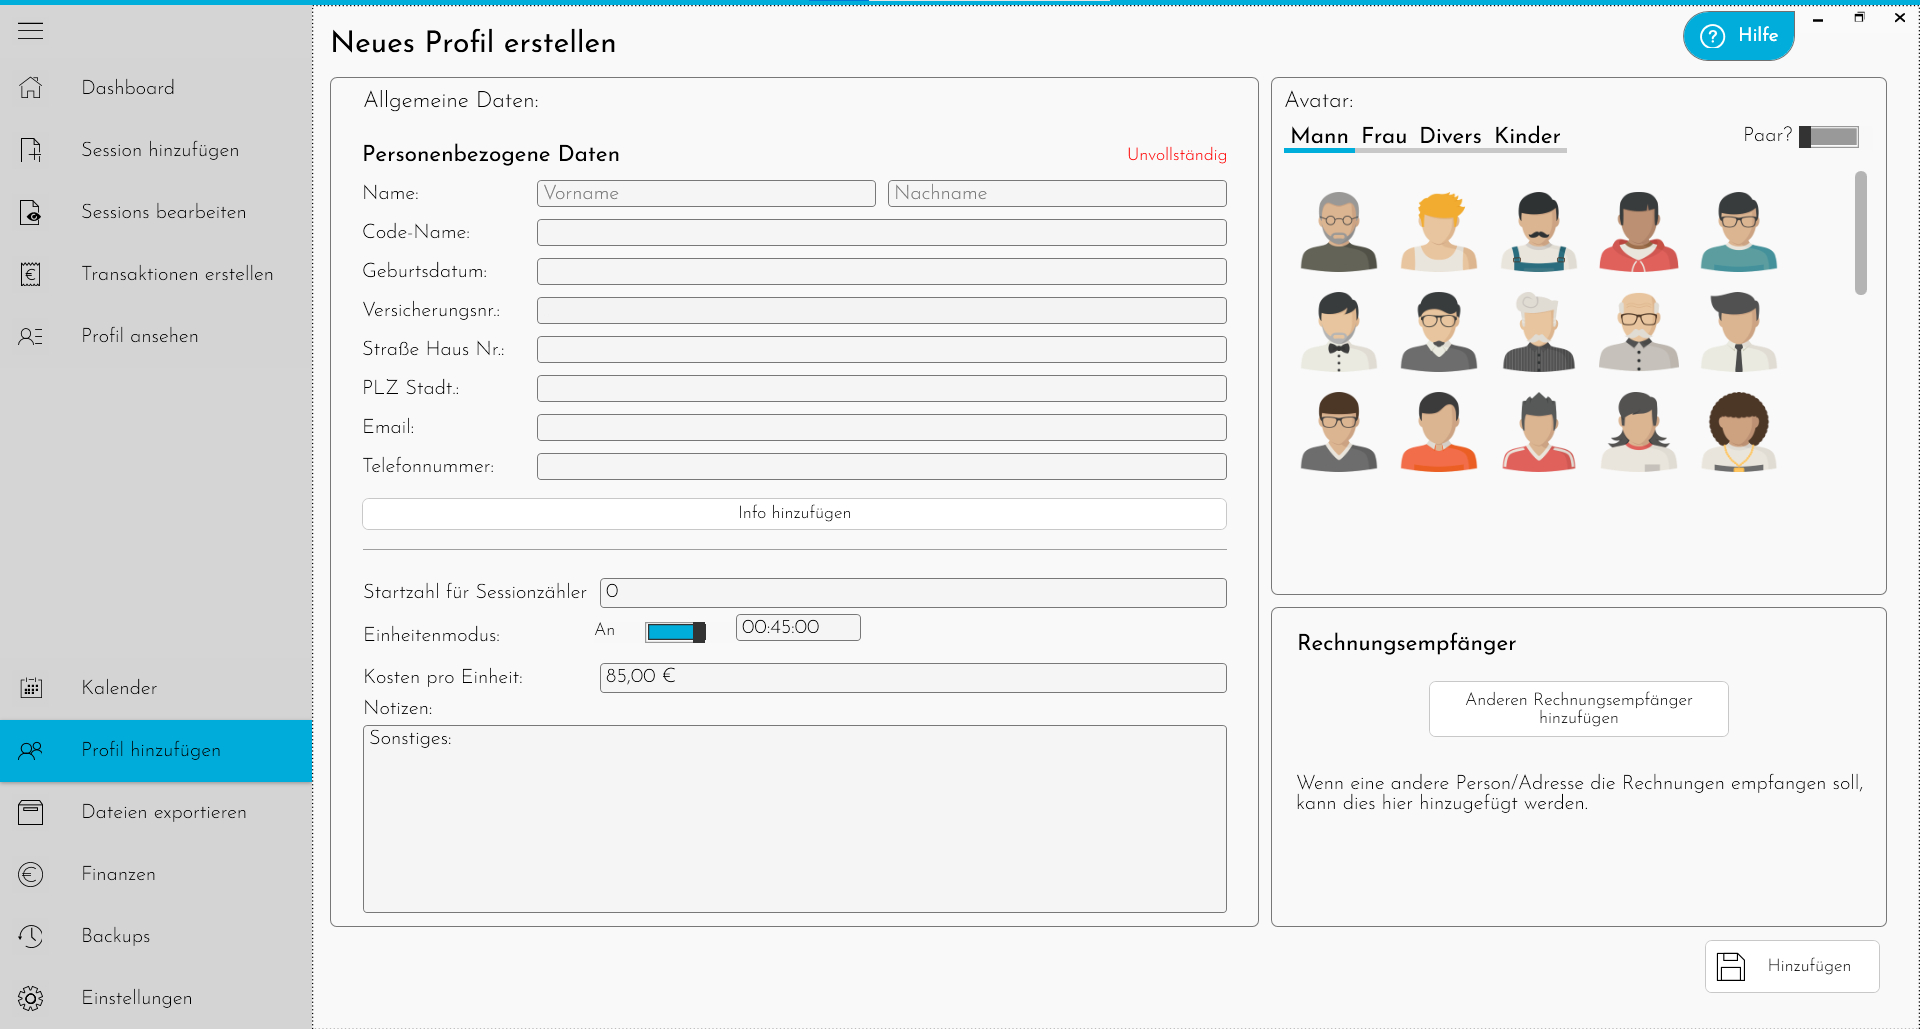
Task: Open the Divers avatar tab
Action: (x=1450, y=136)
